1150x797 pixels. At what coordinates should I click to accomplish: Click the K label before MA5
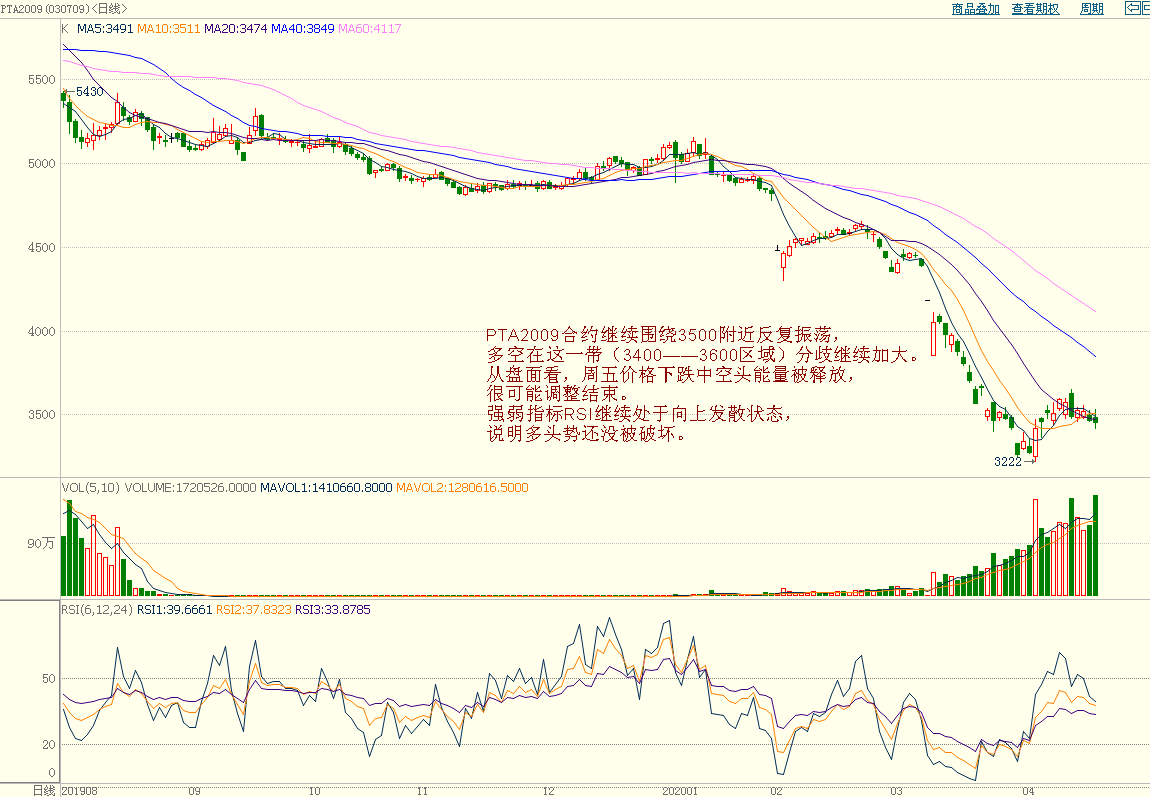pyautogui.click(x=65, y=29)
